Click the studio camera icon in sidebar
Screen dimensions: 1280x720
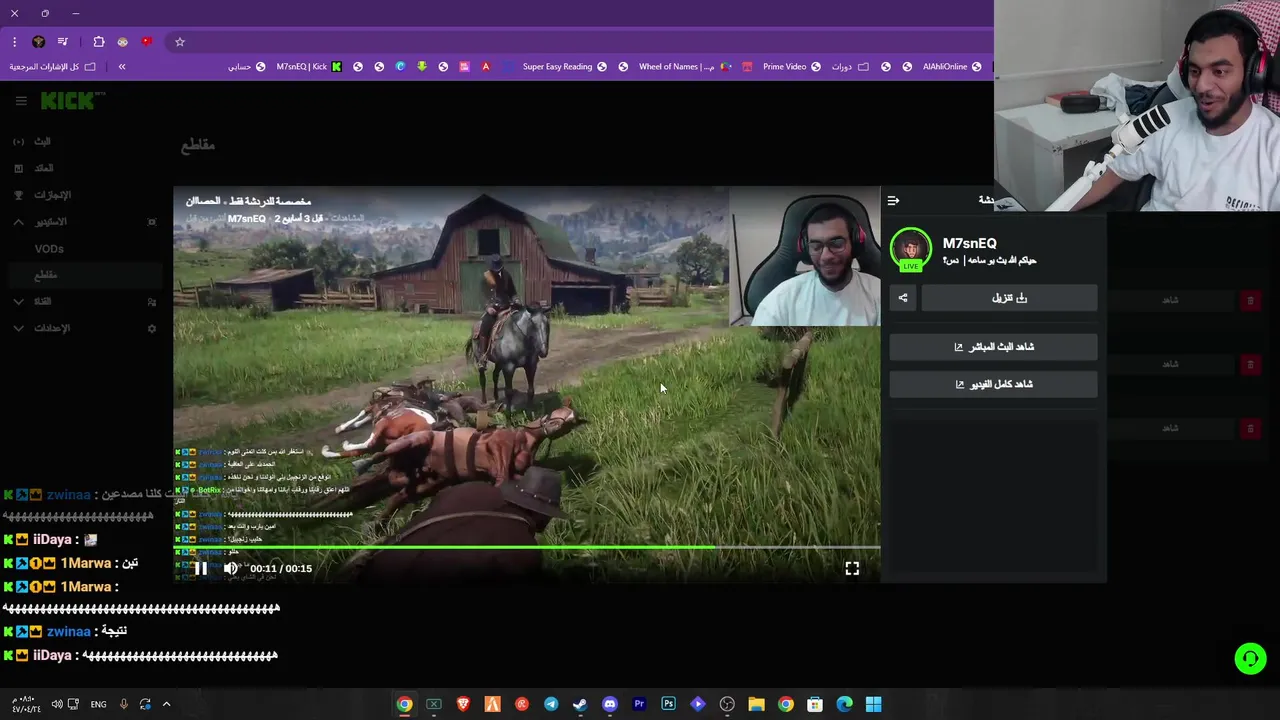[152, 222]
